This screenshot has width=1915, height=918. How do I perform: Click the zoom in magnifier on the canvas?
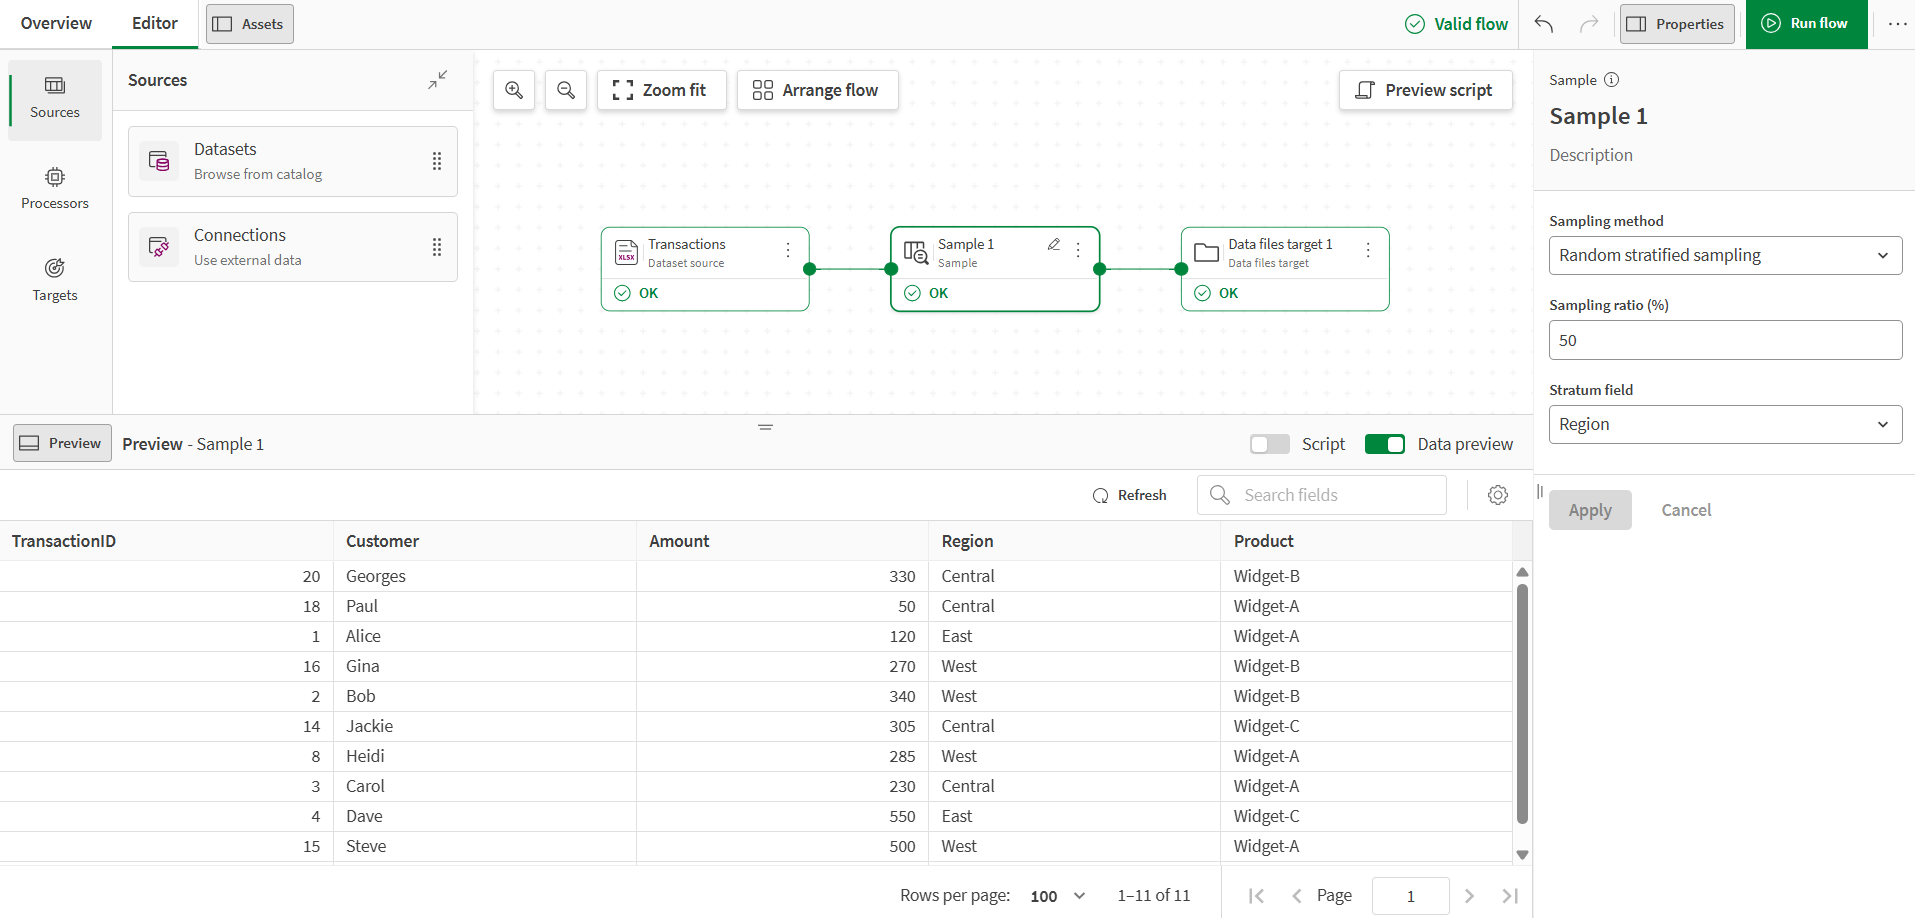(513, 90)
